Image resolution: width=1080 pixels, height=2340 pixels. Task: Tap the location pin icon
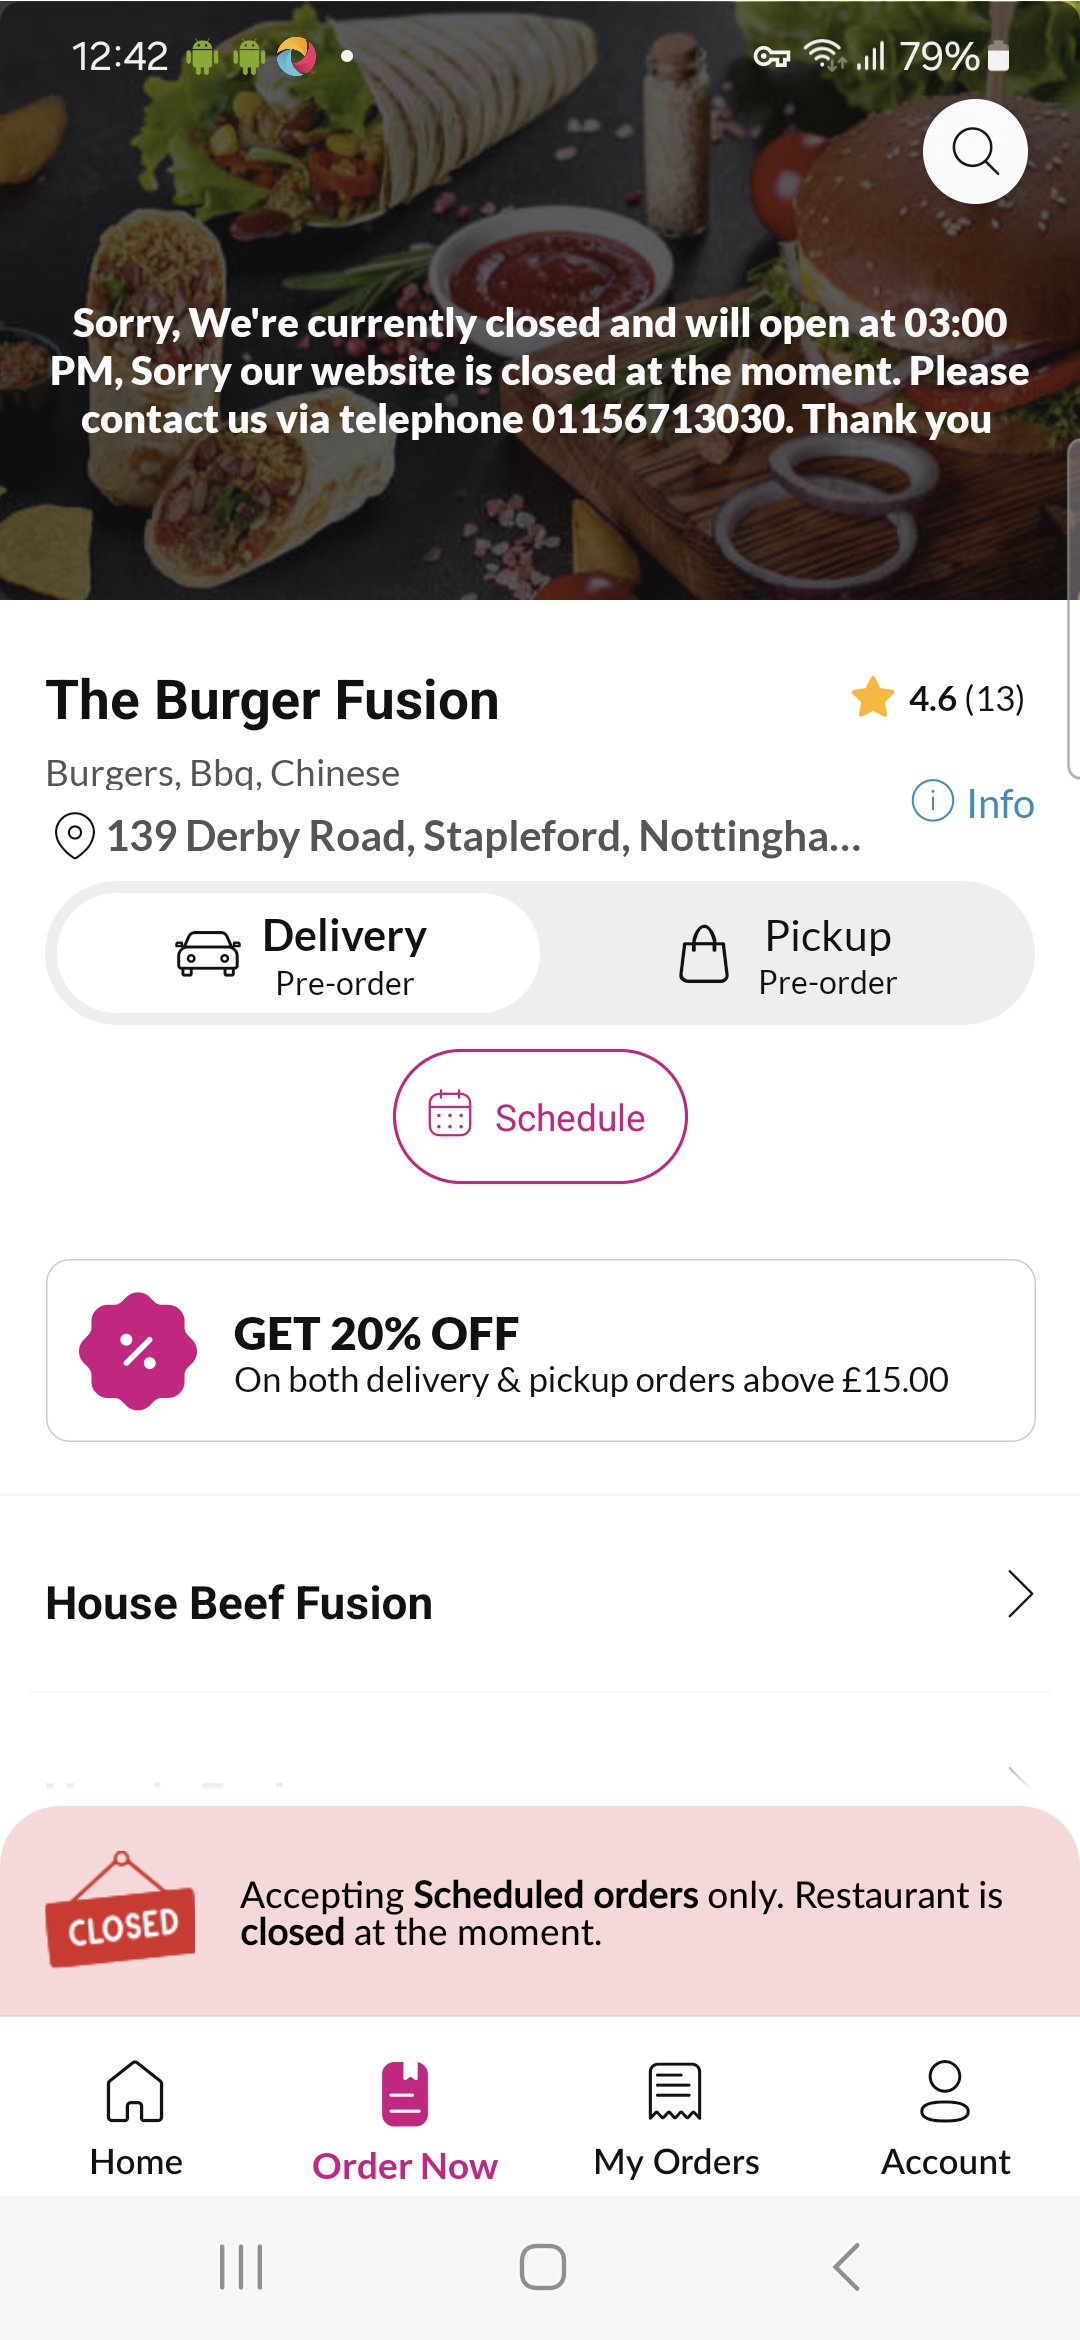pyautogui.click(x=74, y=836)
